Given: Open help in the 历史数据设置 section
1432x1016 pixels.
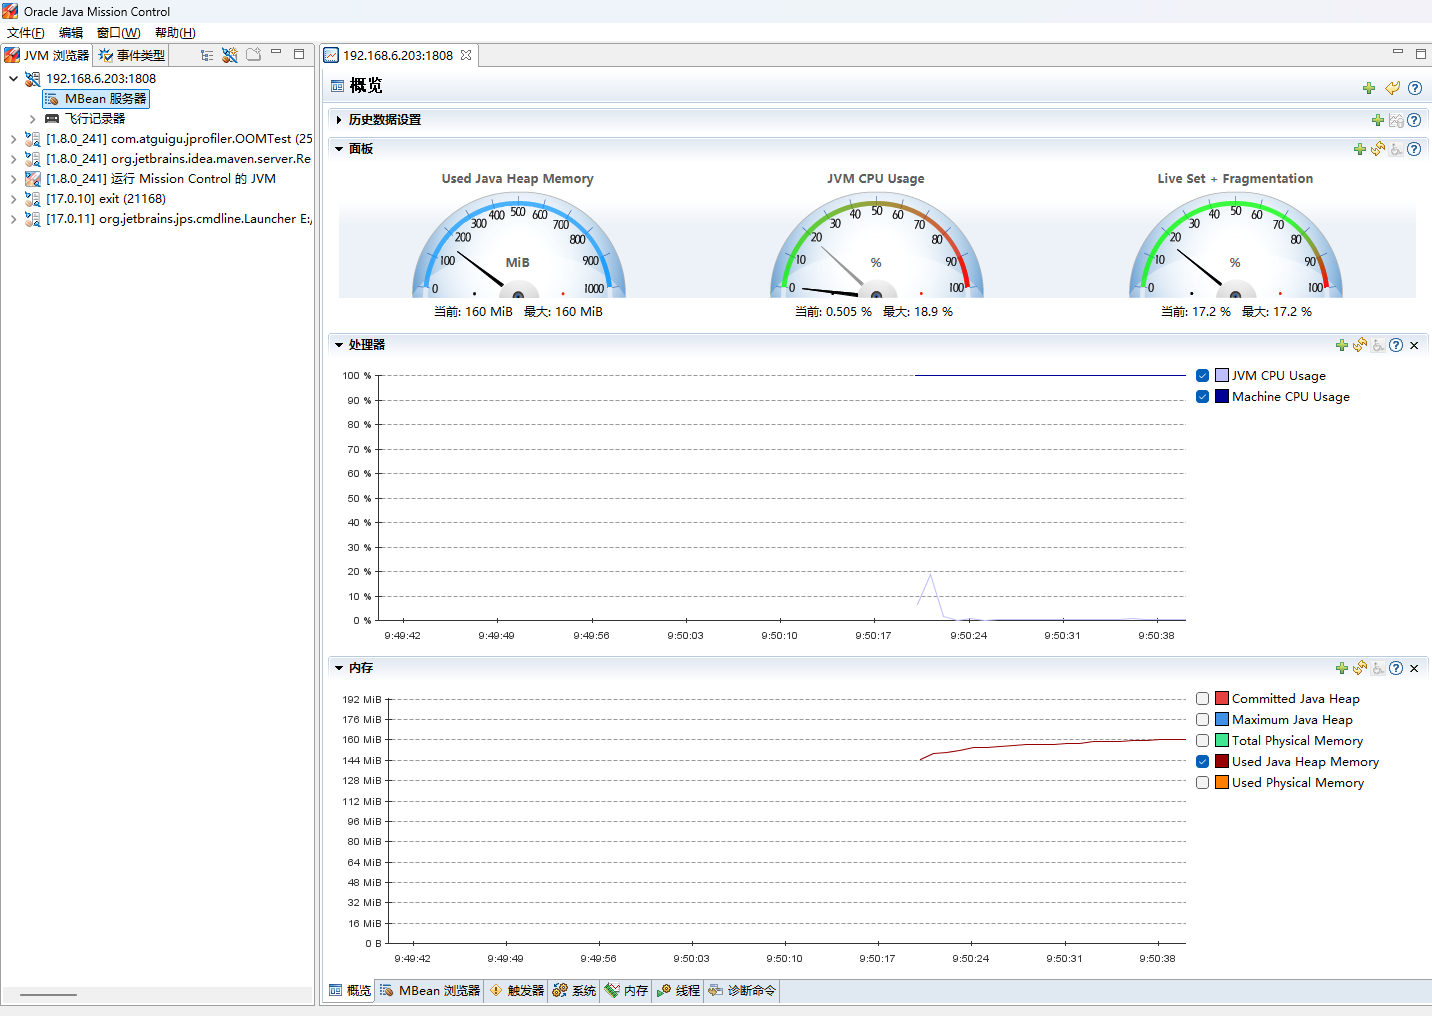Looking at the screenshot, I should click(1414, 120).
